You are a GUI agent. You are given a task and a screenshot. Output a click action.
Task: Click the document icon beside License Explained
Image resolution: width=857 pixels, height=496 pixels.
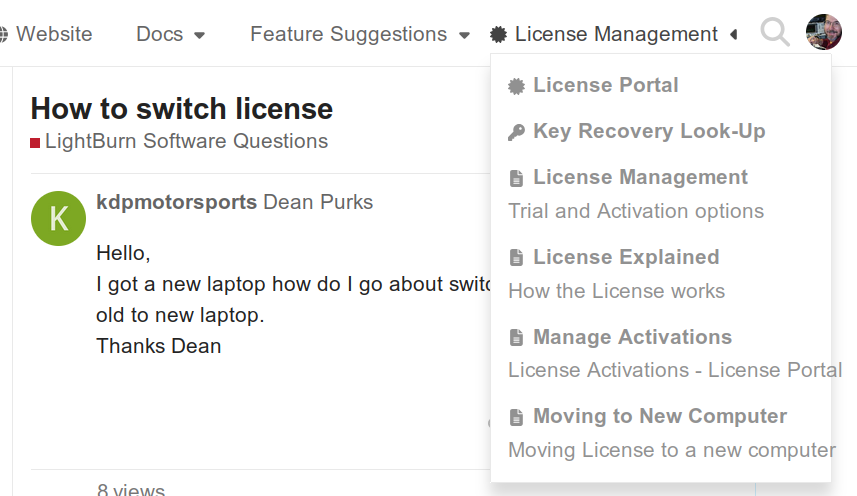click(516, 257)
